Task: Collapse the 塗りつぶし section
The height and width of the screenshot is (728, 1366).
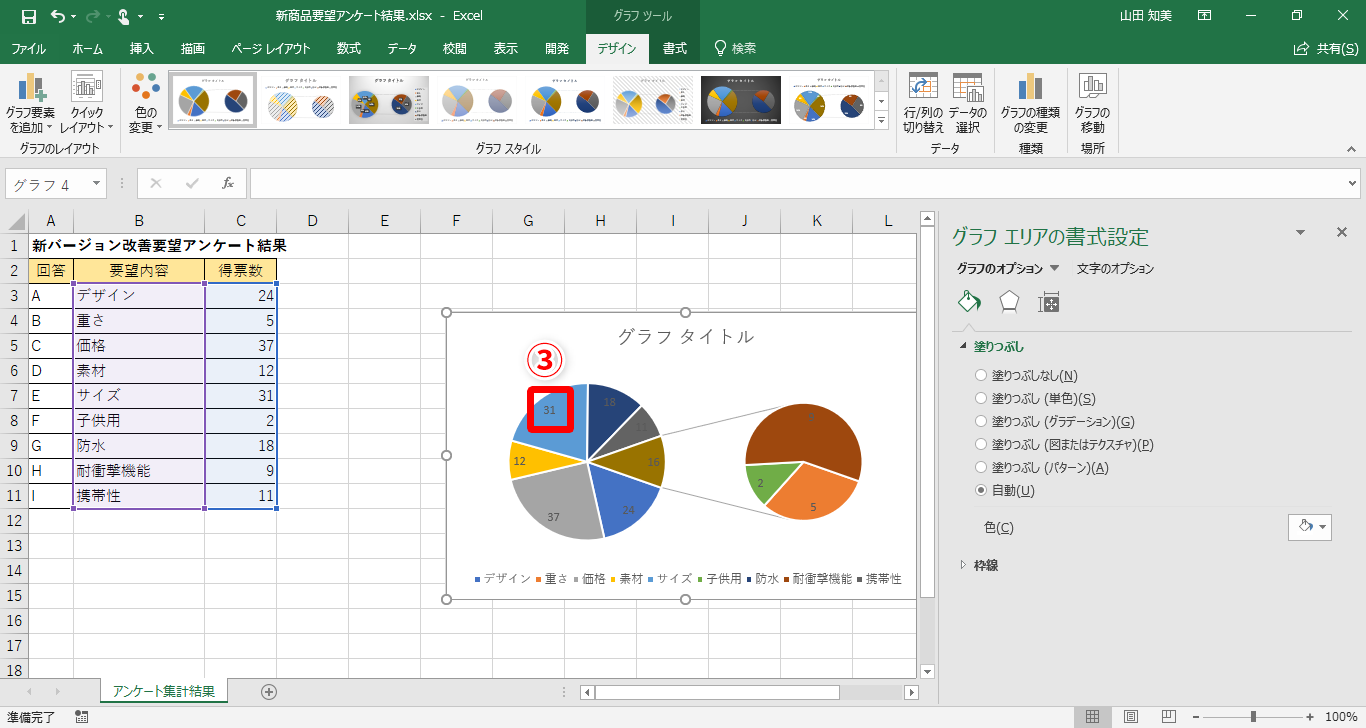Action: coord(964,346)
